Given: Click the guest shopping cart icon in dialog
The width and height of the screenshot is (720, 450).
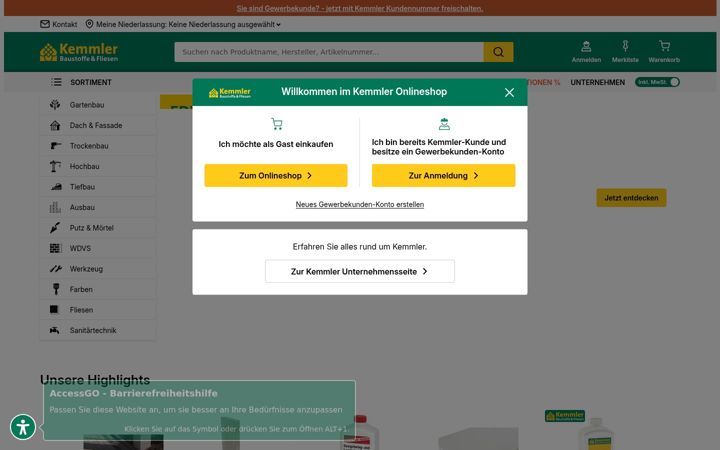Looking at the screenshot, I should (276, 124).
